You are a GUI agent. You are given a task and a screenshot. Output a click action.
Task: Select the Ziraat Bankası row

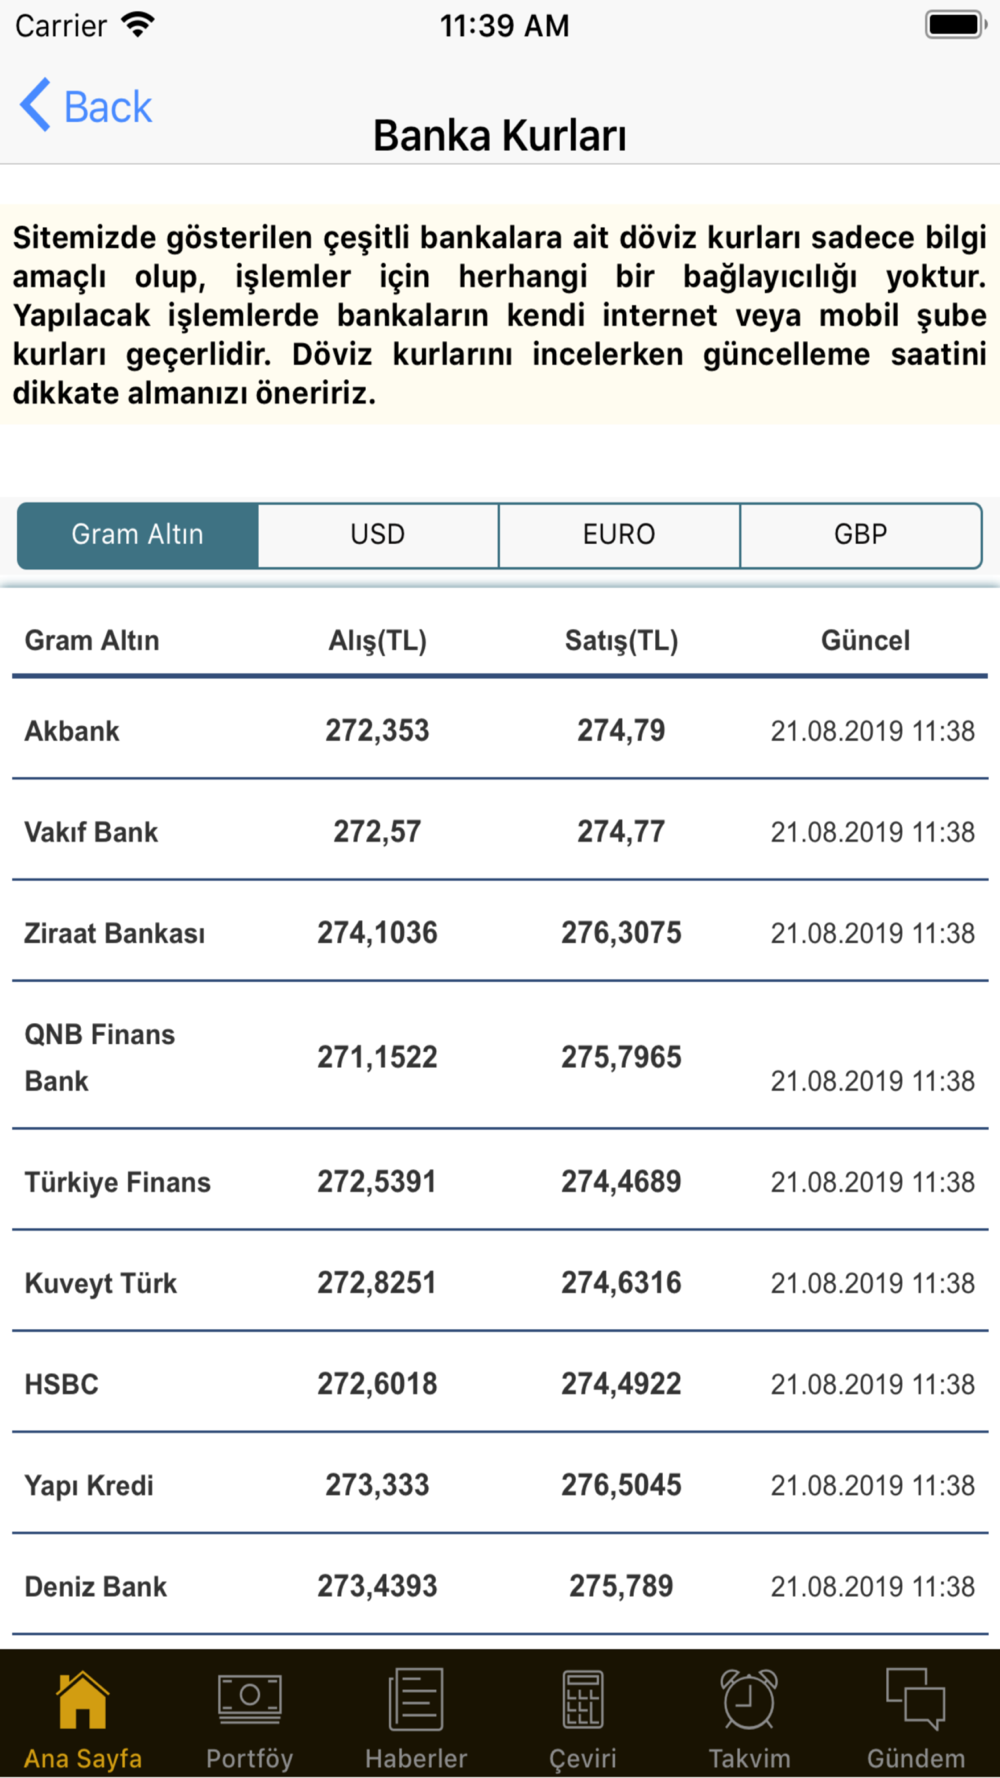500,932
